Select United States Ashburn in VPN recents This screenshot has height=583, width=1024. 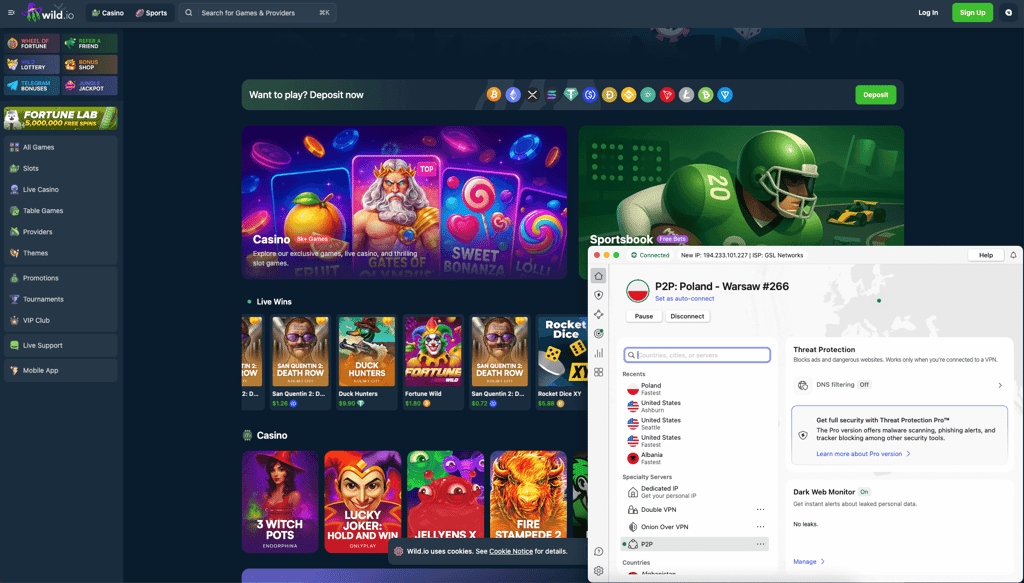click(696, 406)
